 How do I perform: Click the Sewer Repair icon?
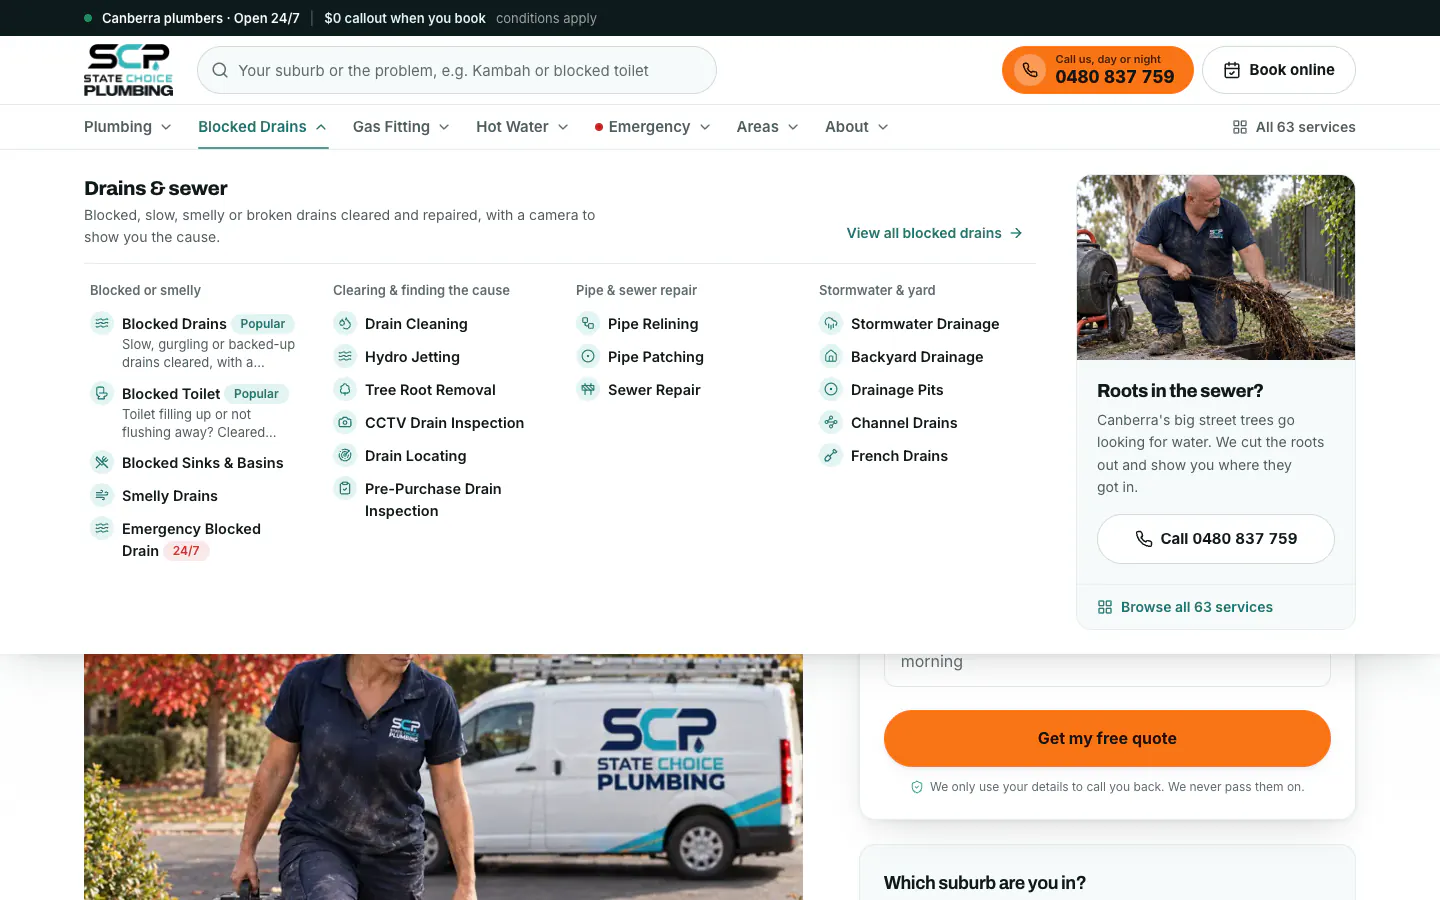pos(588,389)
